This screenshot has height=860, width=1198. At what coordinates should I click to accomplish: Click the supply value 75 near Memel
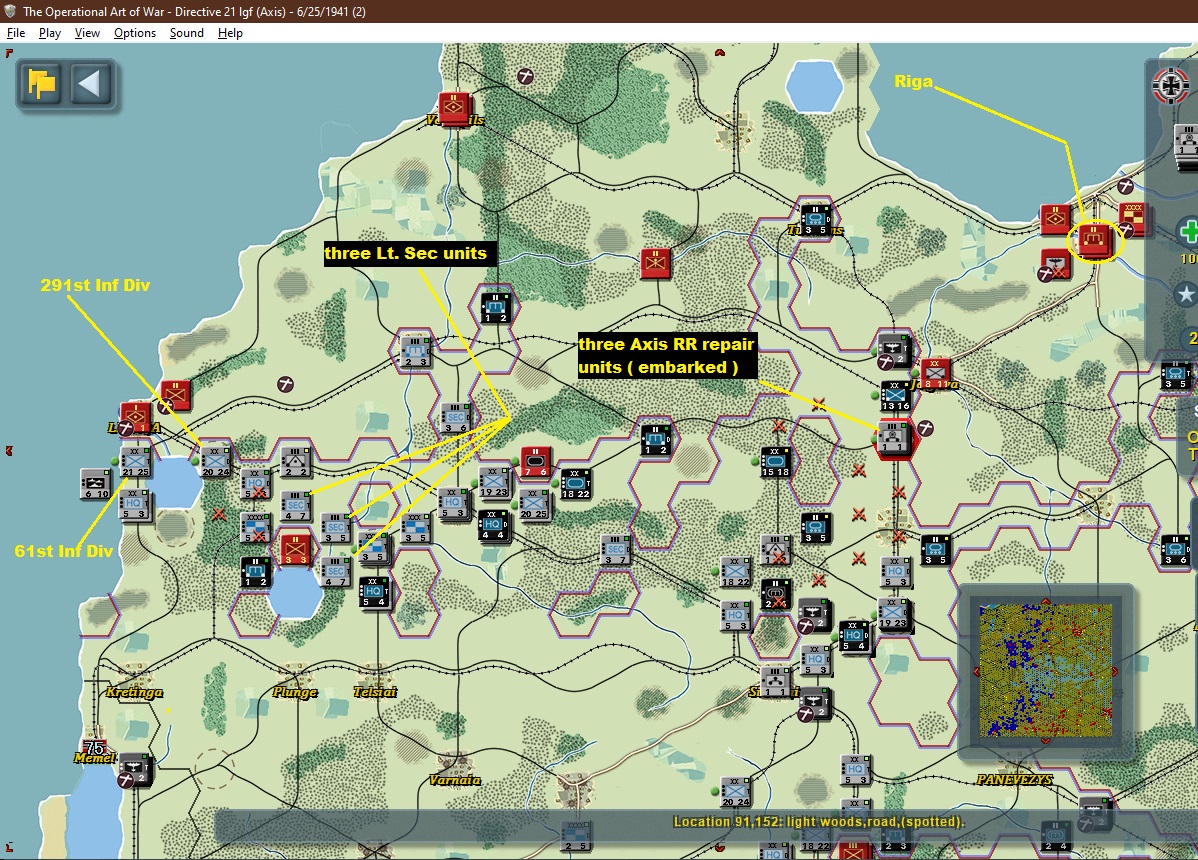94,747
